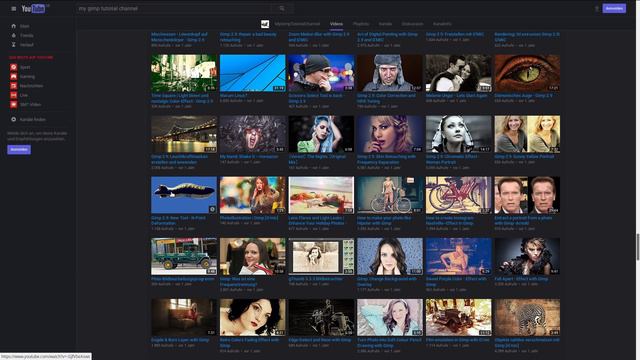This screenshot has height=360, width=640.
Task: Open 'Edge Detect and Neon with Gimp' title
Action: tap(320, 340)
